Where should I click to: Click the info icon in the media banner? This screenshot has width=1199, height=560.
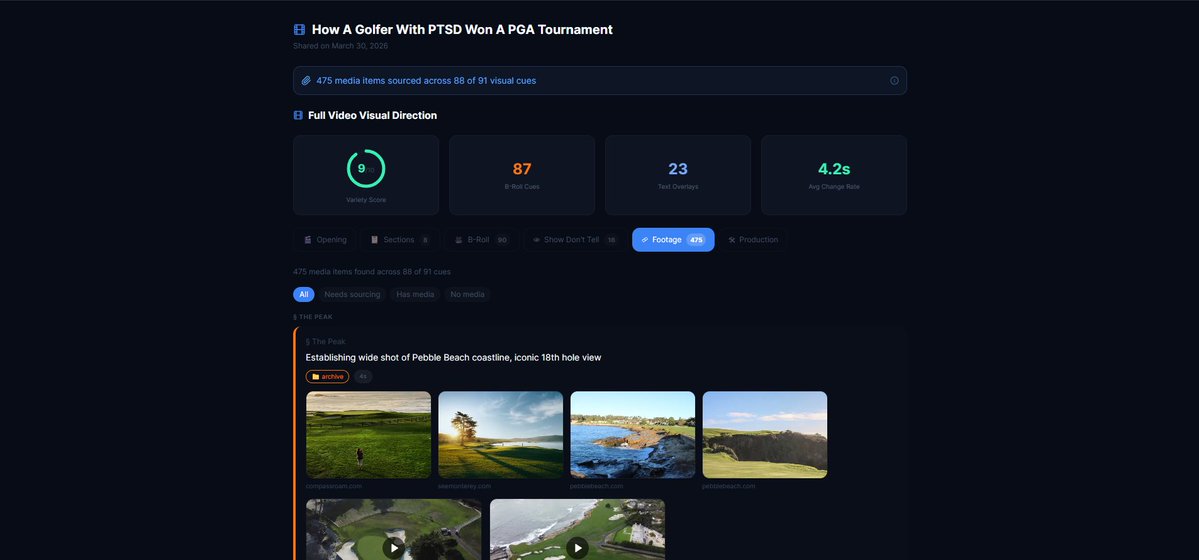(x=894, y=80)
